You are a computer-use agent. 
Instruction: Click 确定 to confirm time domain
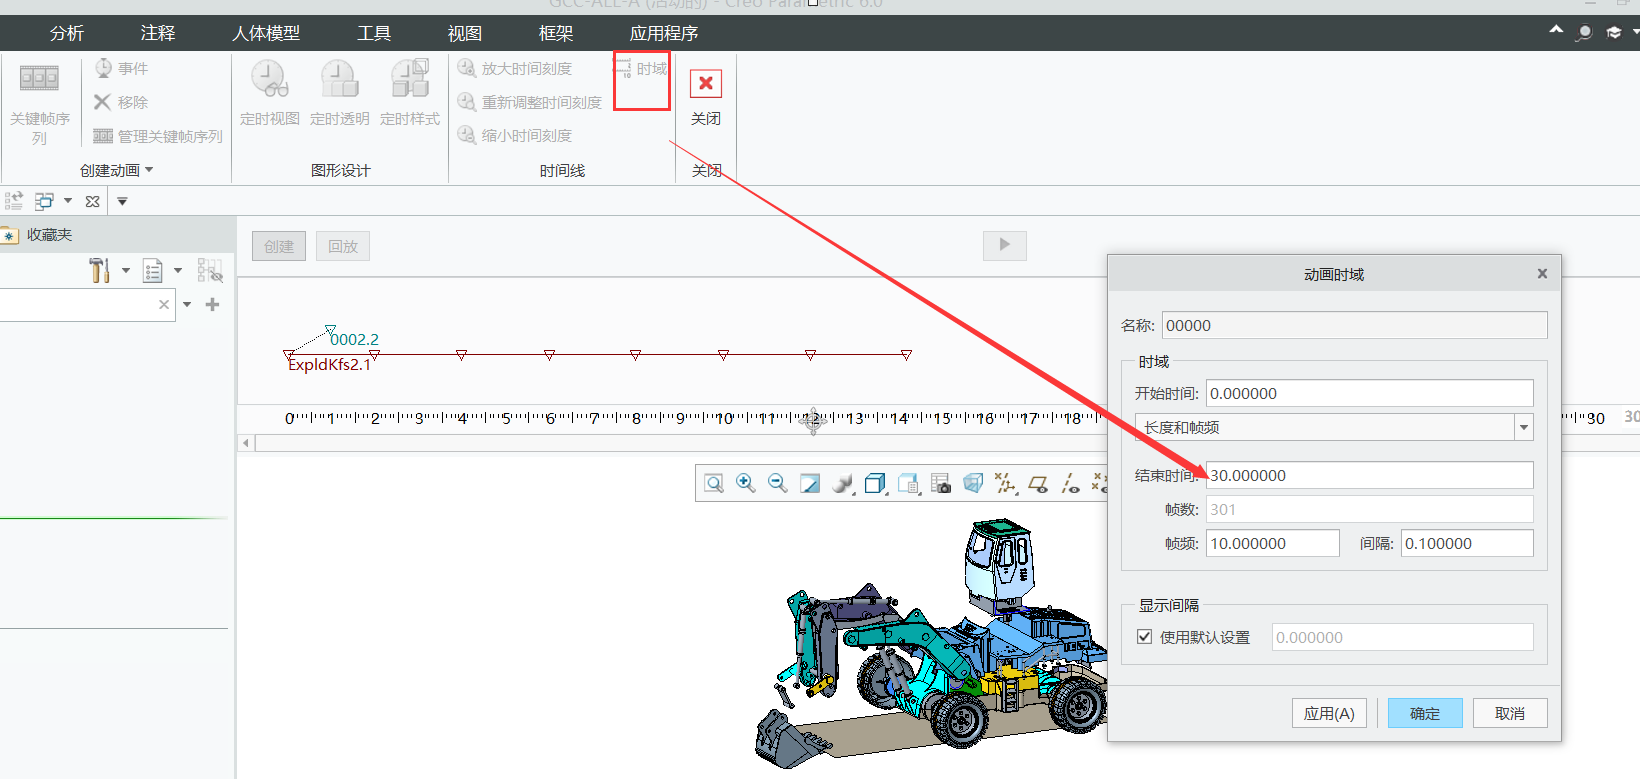(x=1425, y=713)
